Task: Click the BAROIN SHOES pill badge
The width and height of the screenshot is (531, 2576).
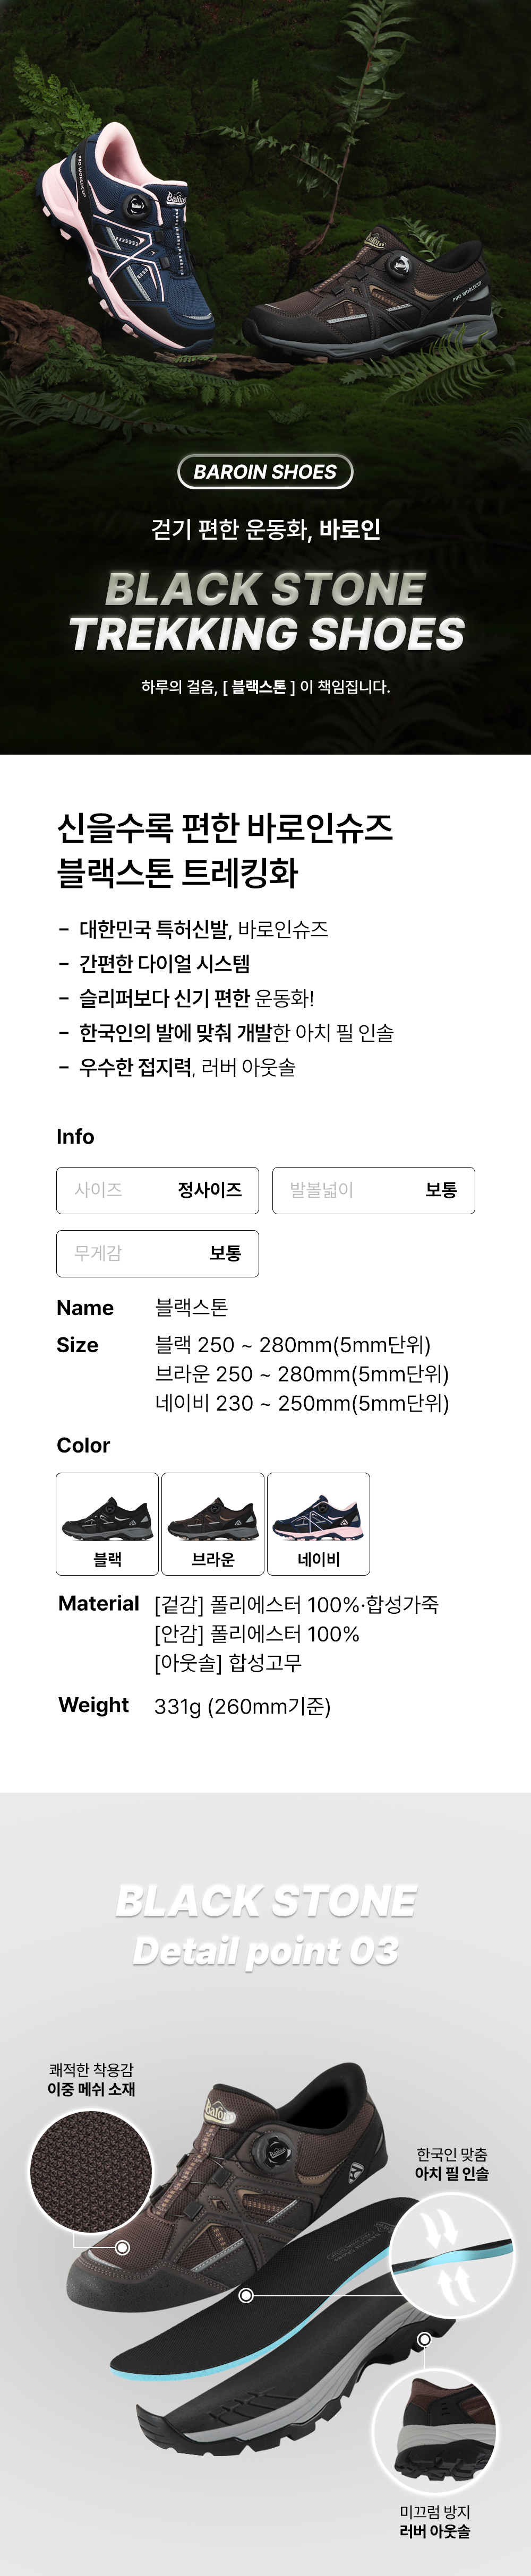Action: pyautogui.click(x=265, y=472)
